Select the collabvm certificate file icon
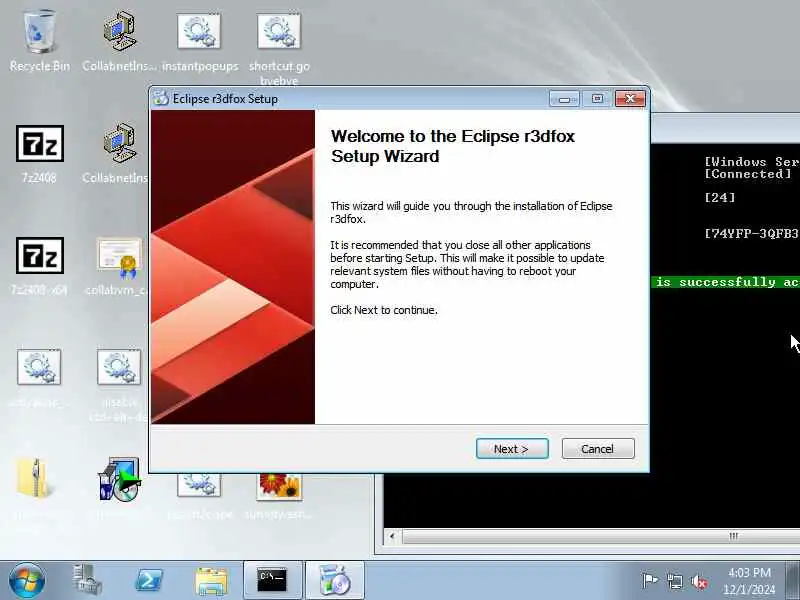The width and height of the screenshot is (800, 600). 119,265
